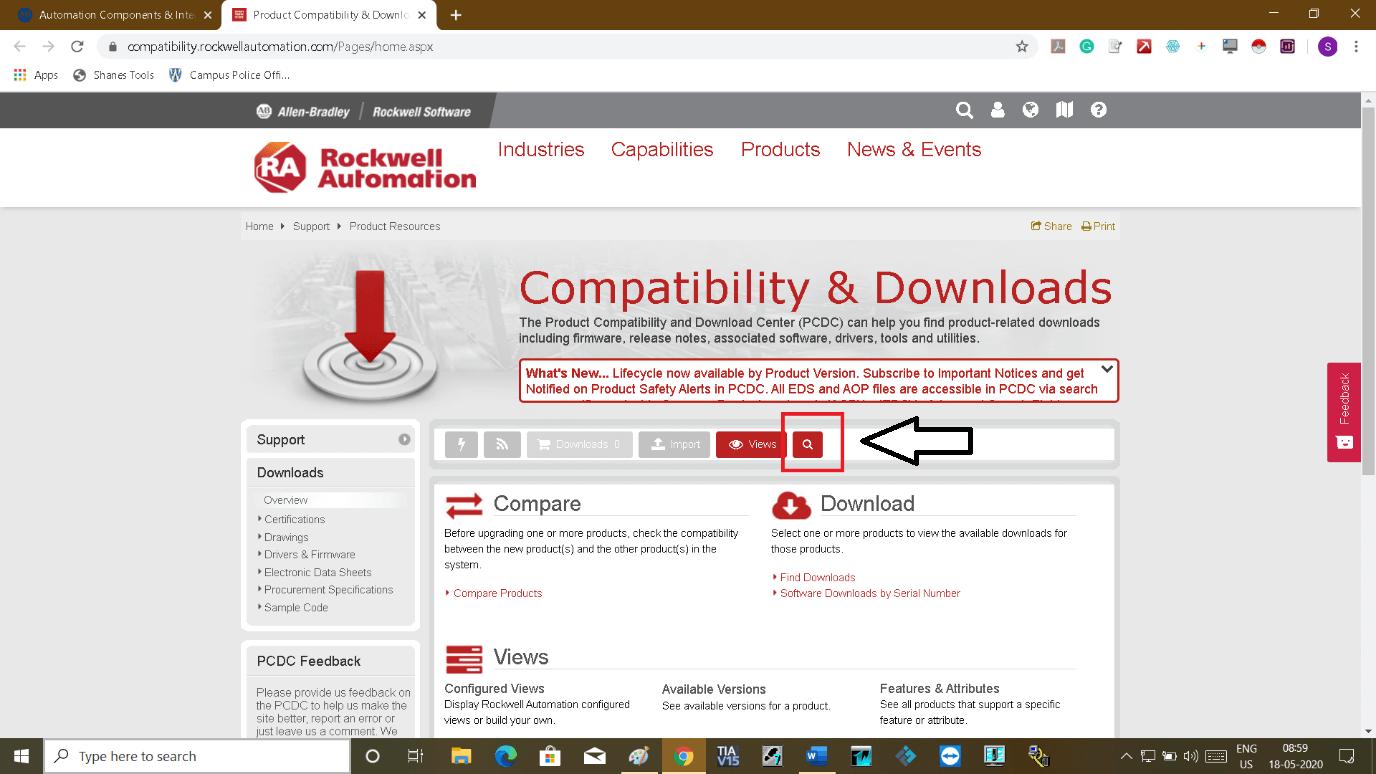
Task: Open the map locations icon in the header
Action: (x=1064, y=110)
